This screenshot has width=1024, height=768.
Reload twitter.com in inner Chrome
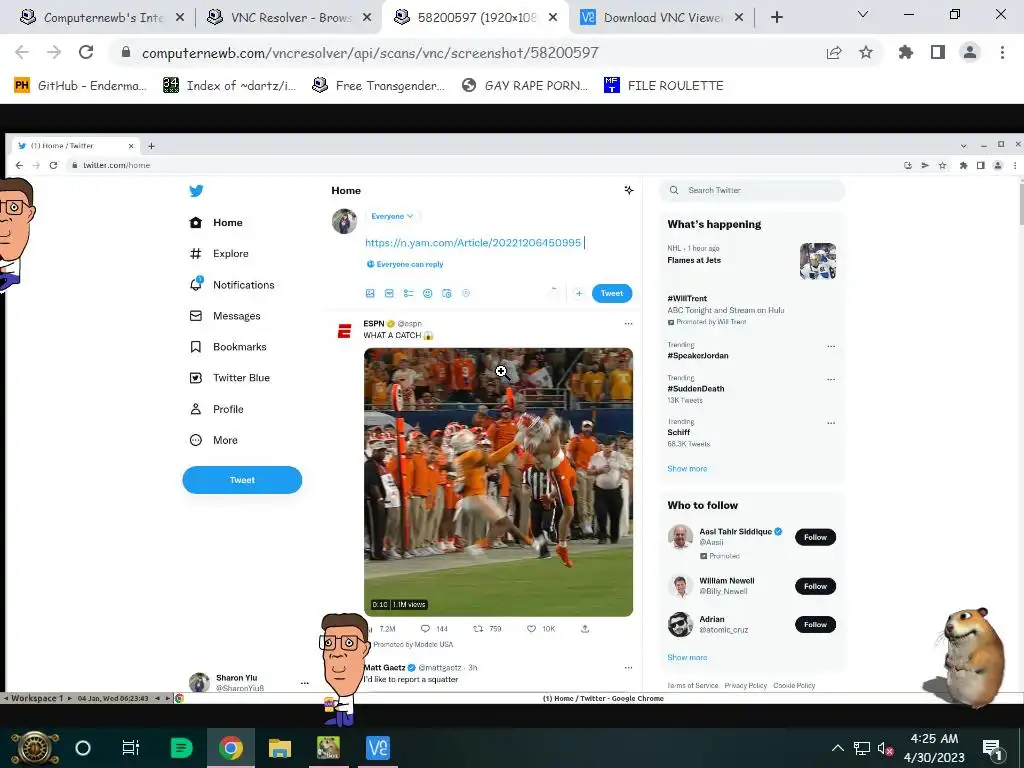[x=54, y=165]
